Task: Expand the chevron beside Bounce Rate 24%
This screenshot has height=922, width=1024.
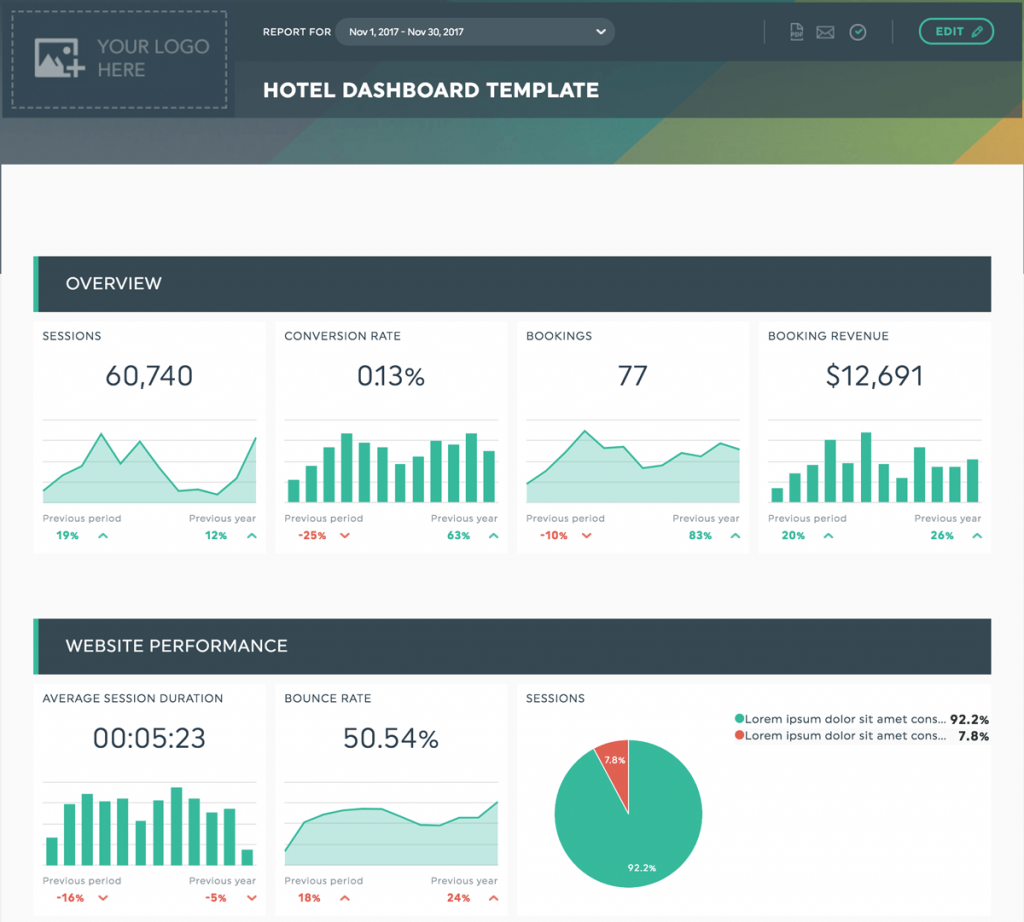Action: 493,897
